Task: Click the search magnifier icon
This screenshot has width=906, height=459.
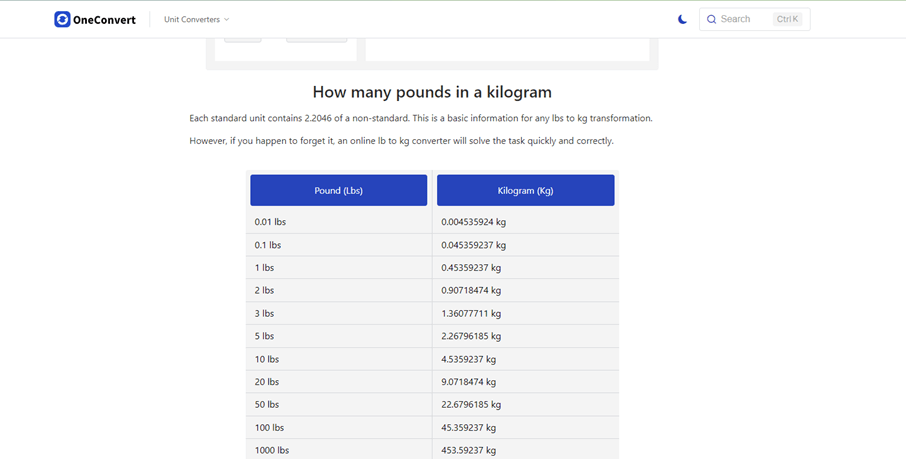Action: pyautogui.click(x=711, y=19)
